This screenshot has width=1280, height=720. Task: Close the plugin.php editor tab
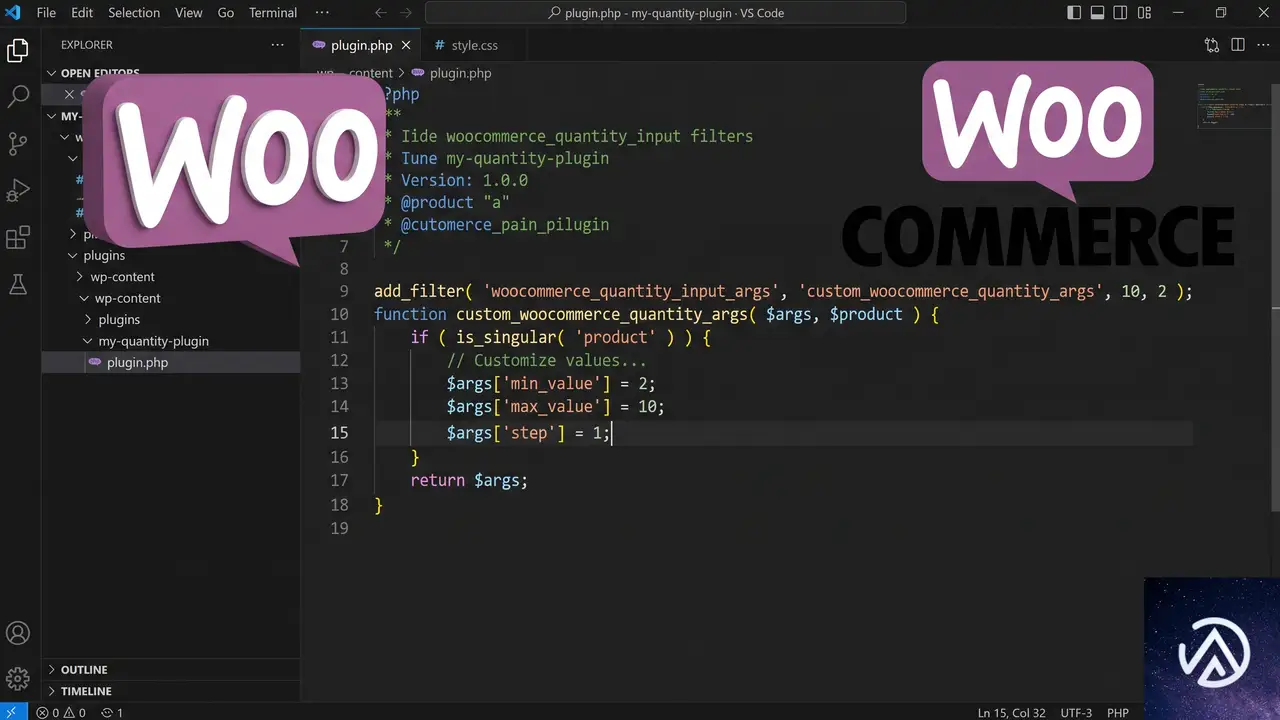(x=406, y=45)
